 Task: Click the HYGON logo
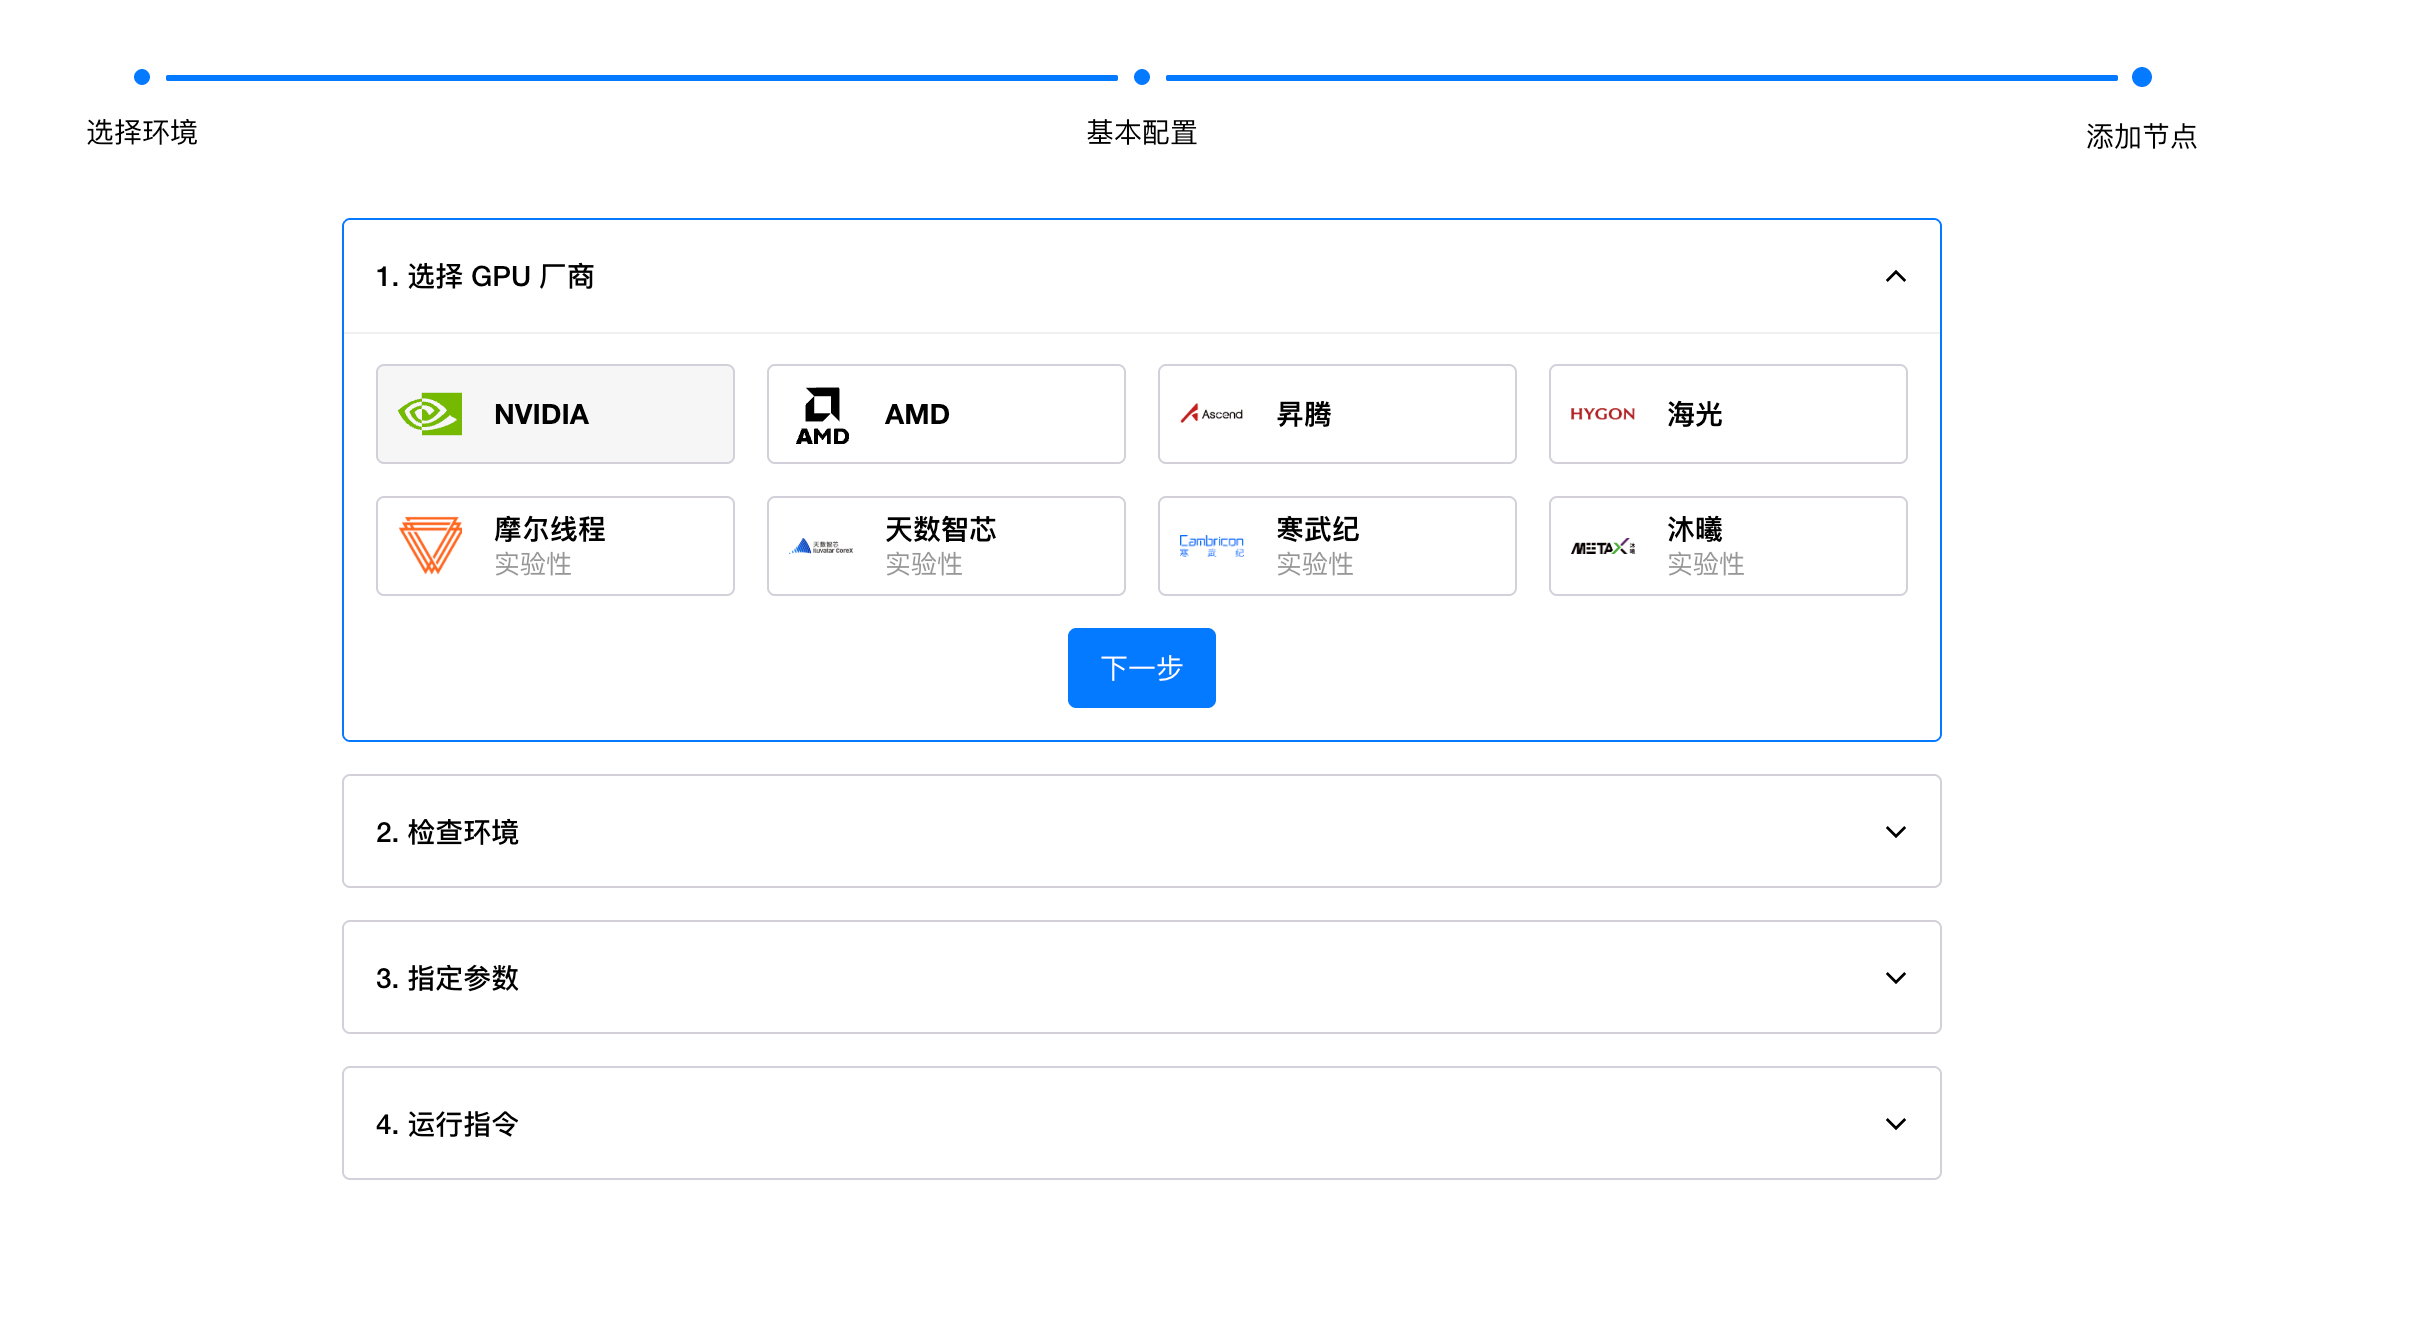click(1602, 414)
